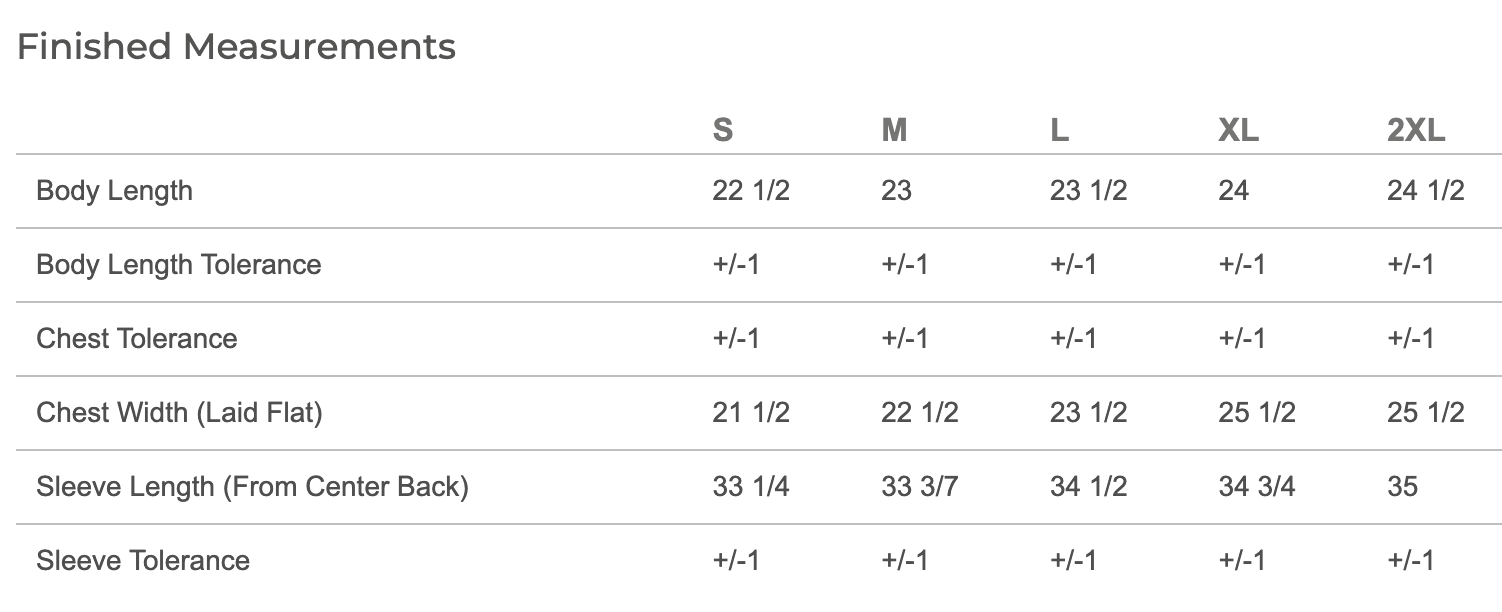Click Sleeve Length (From Center Back) label
This screenshot has height=612, width=1502.
(252, 486)
